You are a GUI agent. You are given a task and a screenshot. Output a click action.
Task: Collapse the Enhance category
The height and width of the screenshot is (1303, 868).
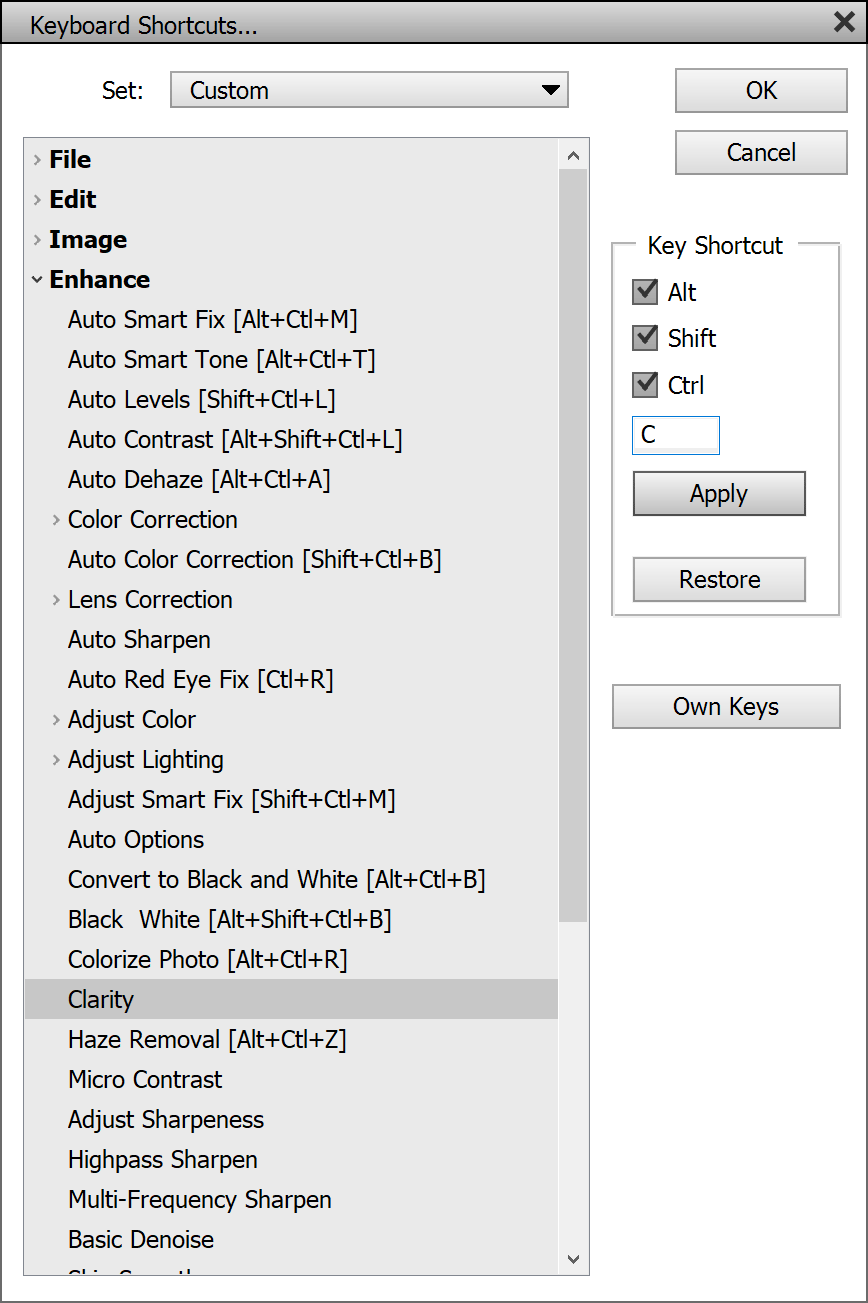click(37, 280)
